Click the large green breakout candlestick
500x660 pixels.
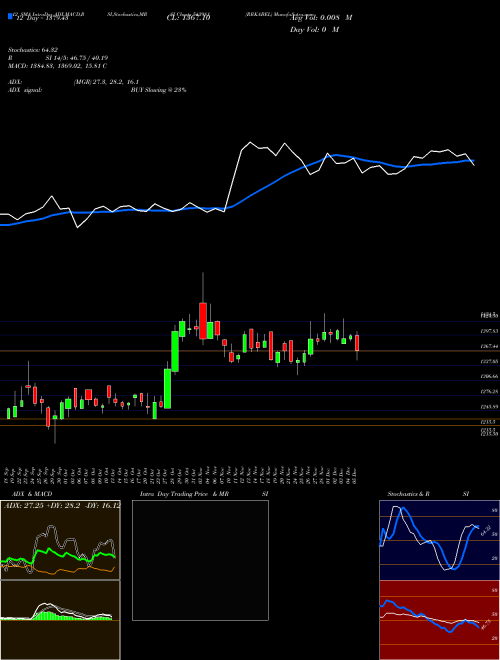175,351
